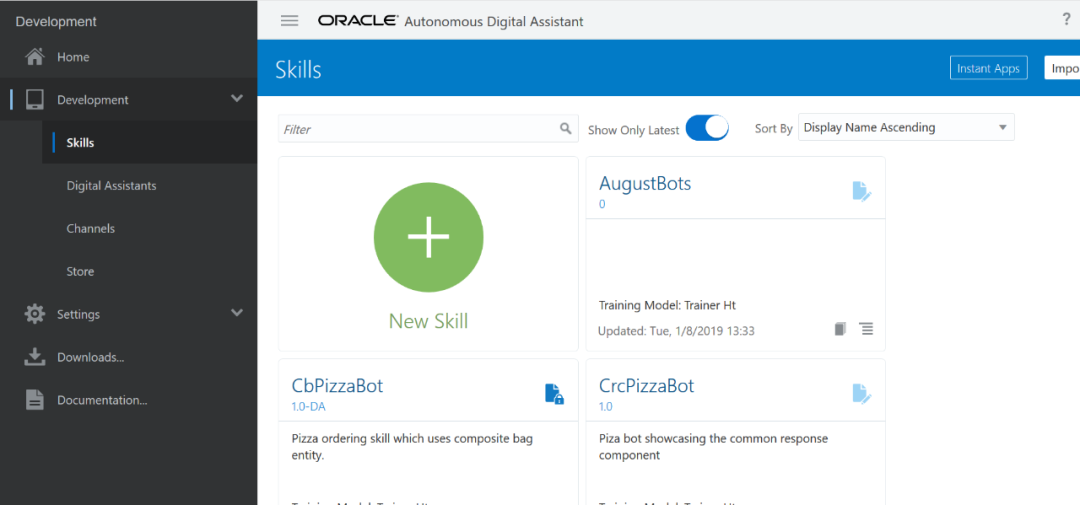Toggle the Show Only Latest switch
The height and width of the screenshot is (505, 1080).
coord(707,128)
